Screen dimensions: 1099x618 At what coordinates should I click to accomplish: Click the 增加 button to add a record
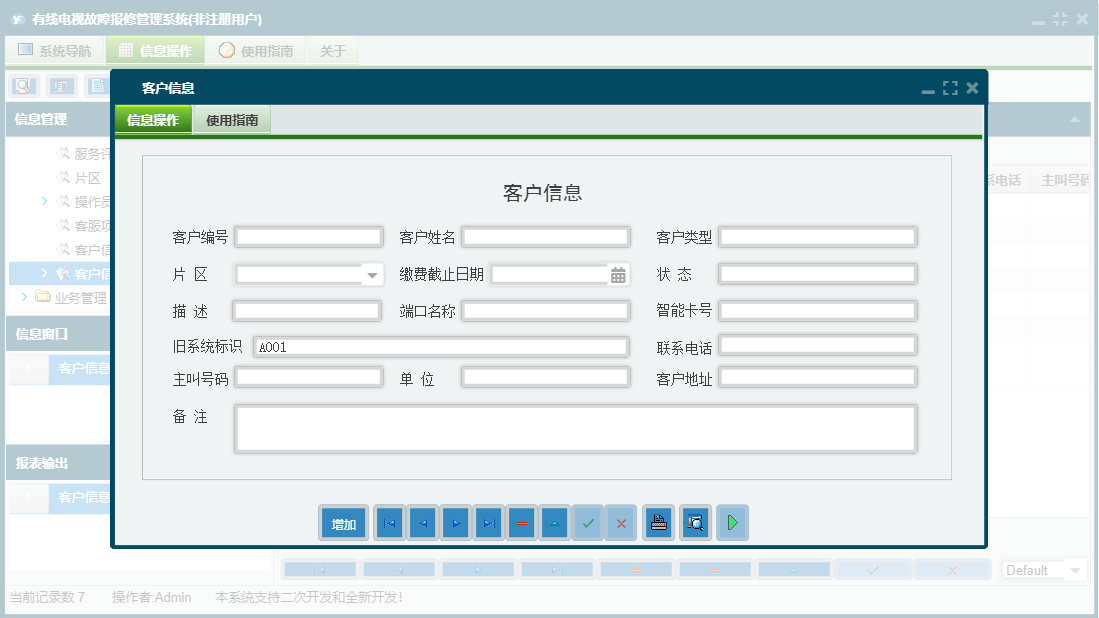343,522
